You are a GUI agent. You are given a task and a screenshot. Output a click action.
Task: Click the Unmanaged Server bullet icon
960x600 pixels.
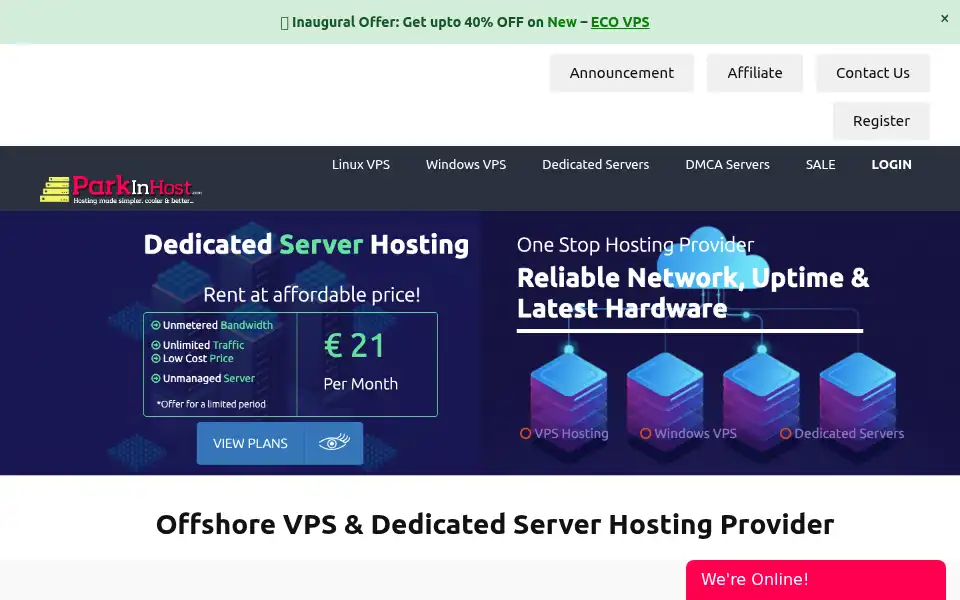(156, 378)
